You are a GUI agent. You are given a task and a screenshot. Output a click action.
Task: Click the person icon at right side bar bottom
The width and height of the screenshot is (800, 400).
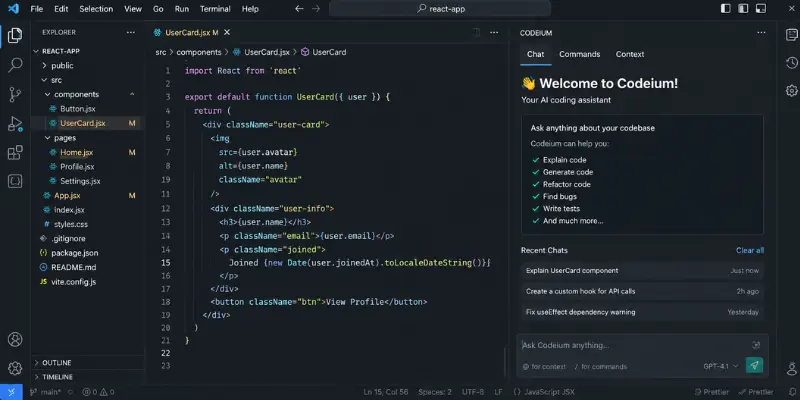pyautogui.click(x=791, y=369)
